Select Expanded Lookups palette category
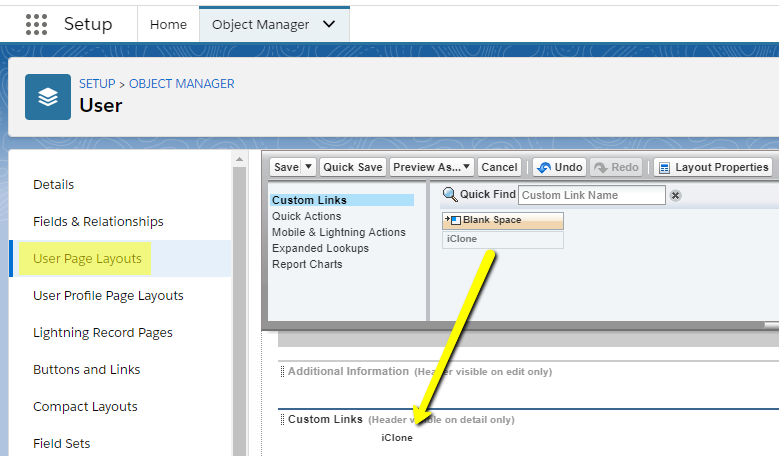The height and width of the screenshot is (456, 779). 320,248
